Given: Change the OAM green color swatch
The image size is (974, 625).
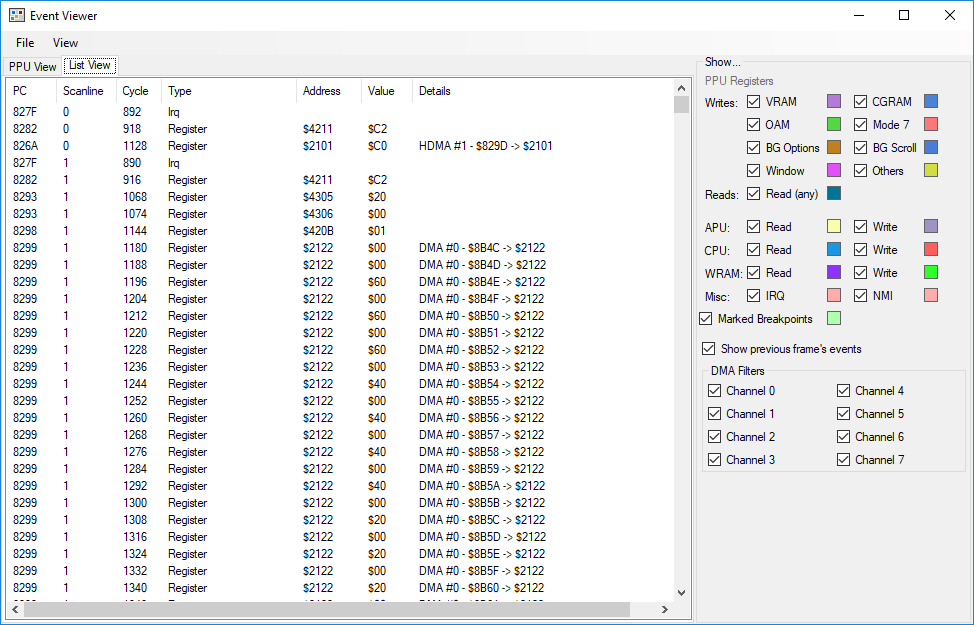Looking at the screenshot, I should pyautogui.click(x=834, y=124).
